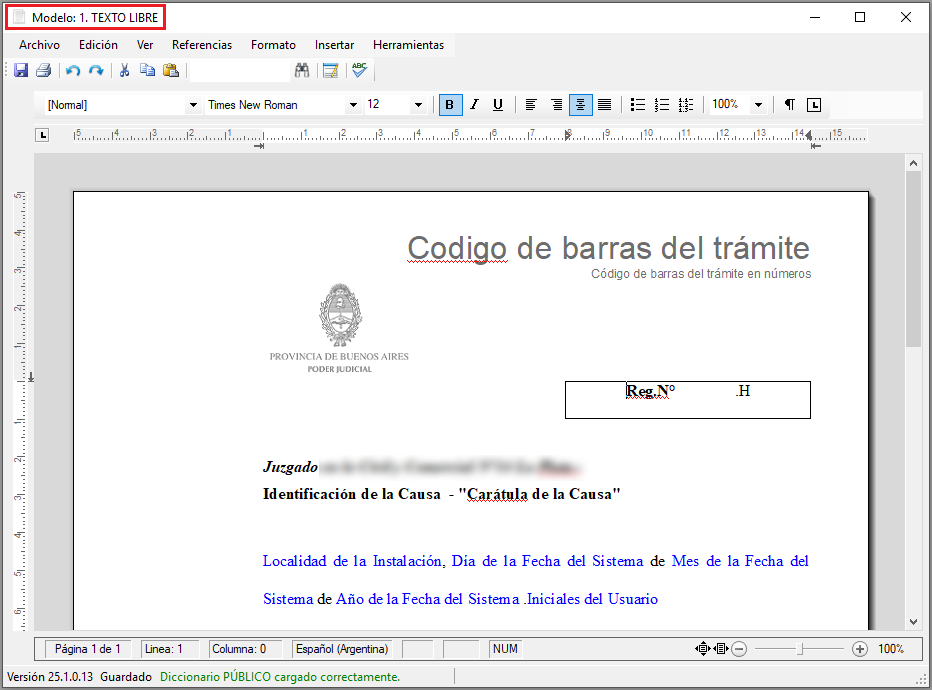Justify the paragraph text
The width and height of the screenshot is (932, 690).
coord(604,105)
